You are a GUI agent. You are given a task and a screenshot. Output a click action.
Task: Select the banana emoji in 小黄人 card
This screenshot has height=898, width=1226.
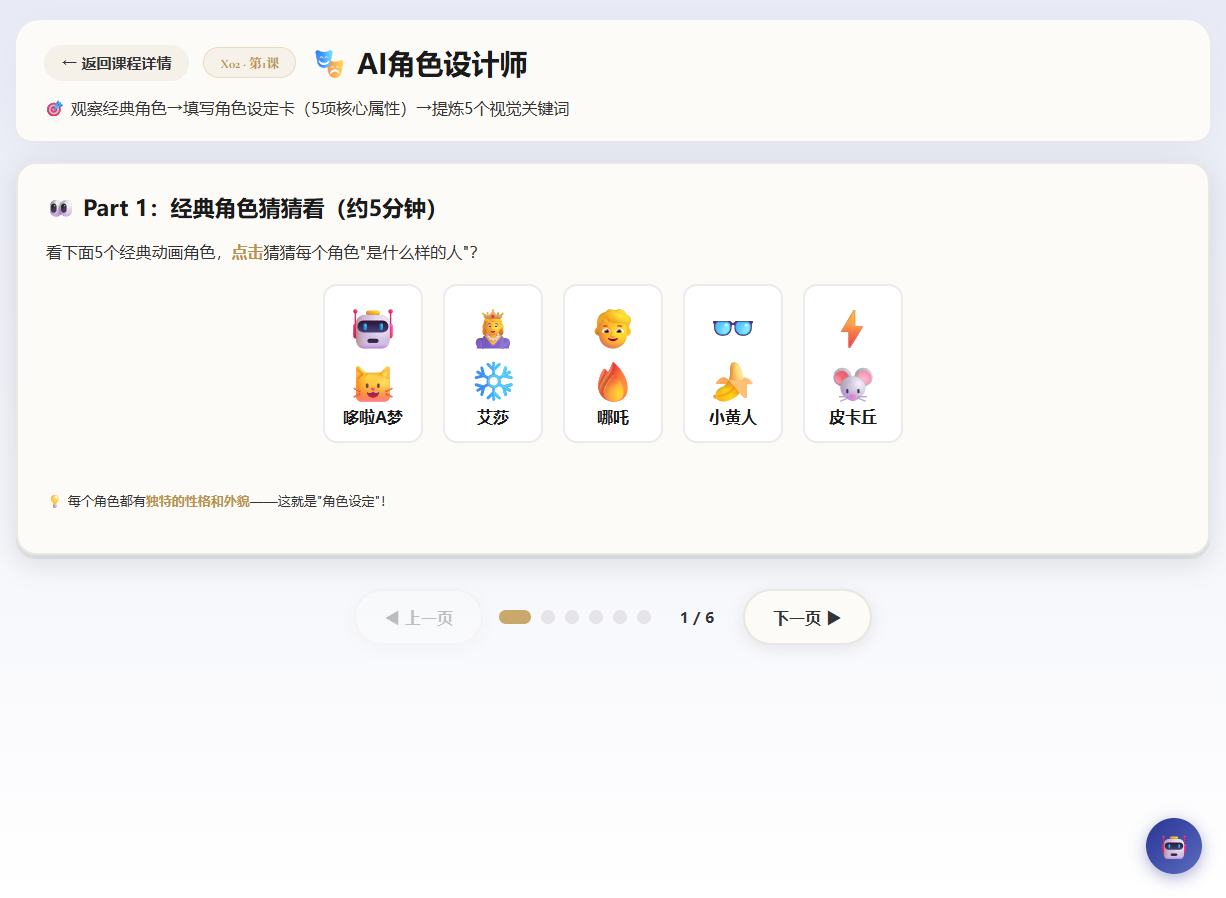(x=733, y=382)
